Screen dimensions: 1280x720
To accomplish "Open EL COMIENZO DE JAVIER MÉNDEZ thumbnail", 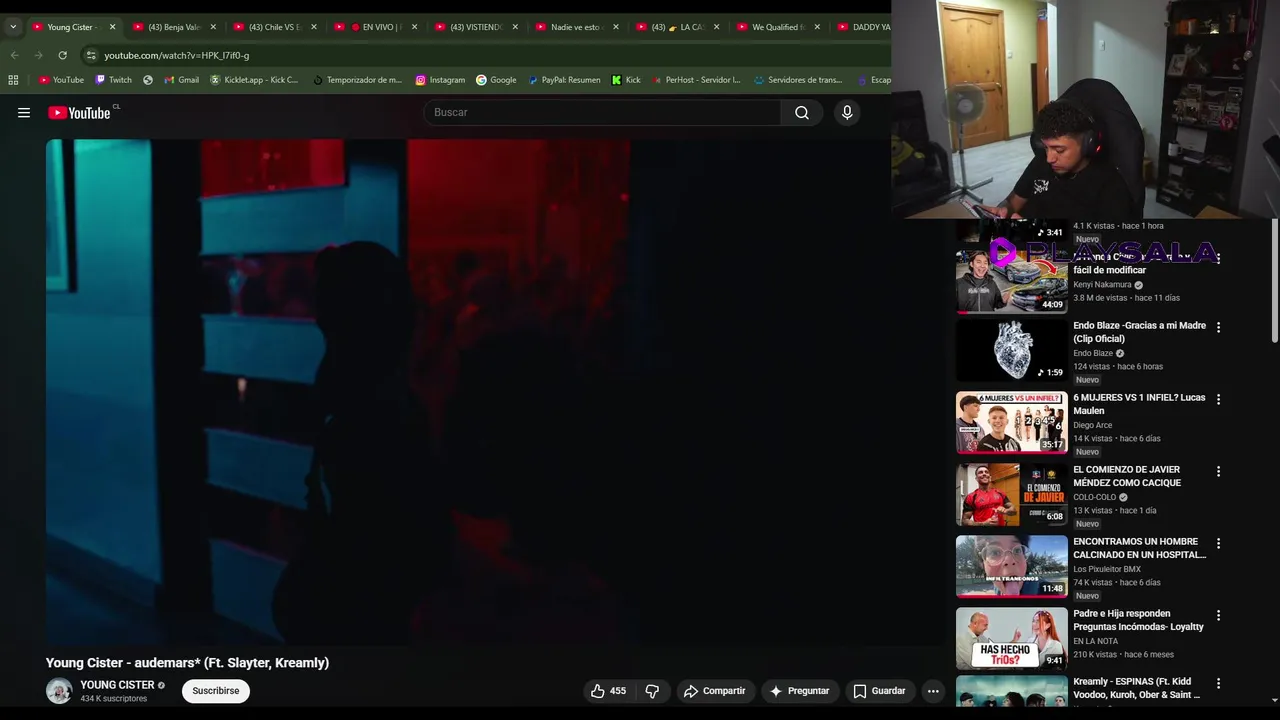I will coord(1011,495).
